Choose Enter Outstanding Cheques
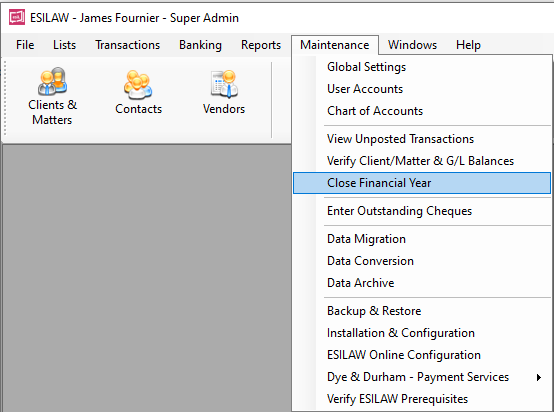The width and height of the screenshot is (554, 412). coord(422,211)
